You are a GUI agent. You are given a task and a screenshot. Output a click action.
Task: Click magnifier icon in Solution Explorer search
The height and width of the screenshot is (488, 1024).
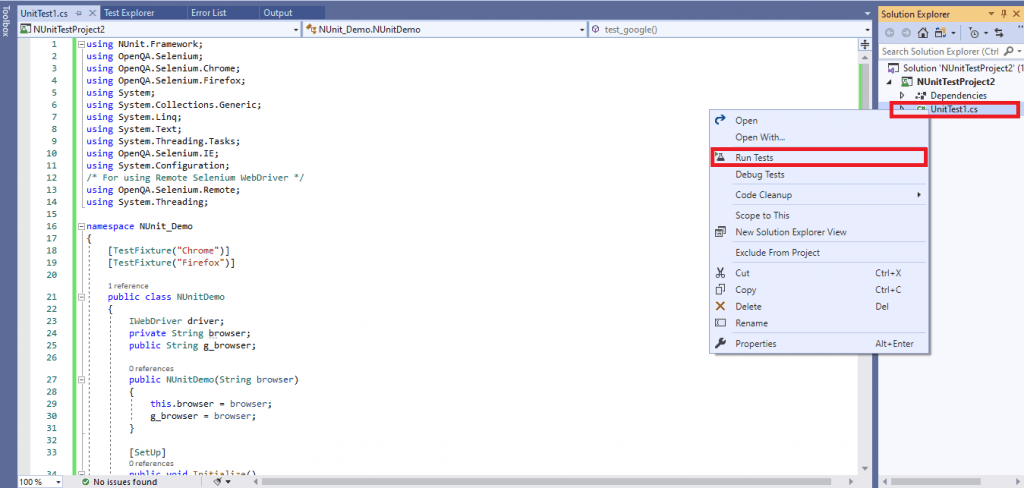1008,51
